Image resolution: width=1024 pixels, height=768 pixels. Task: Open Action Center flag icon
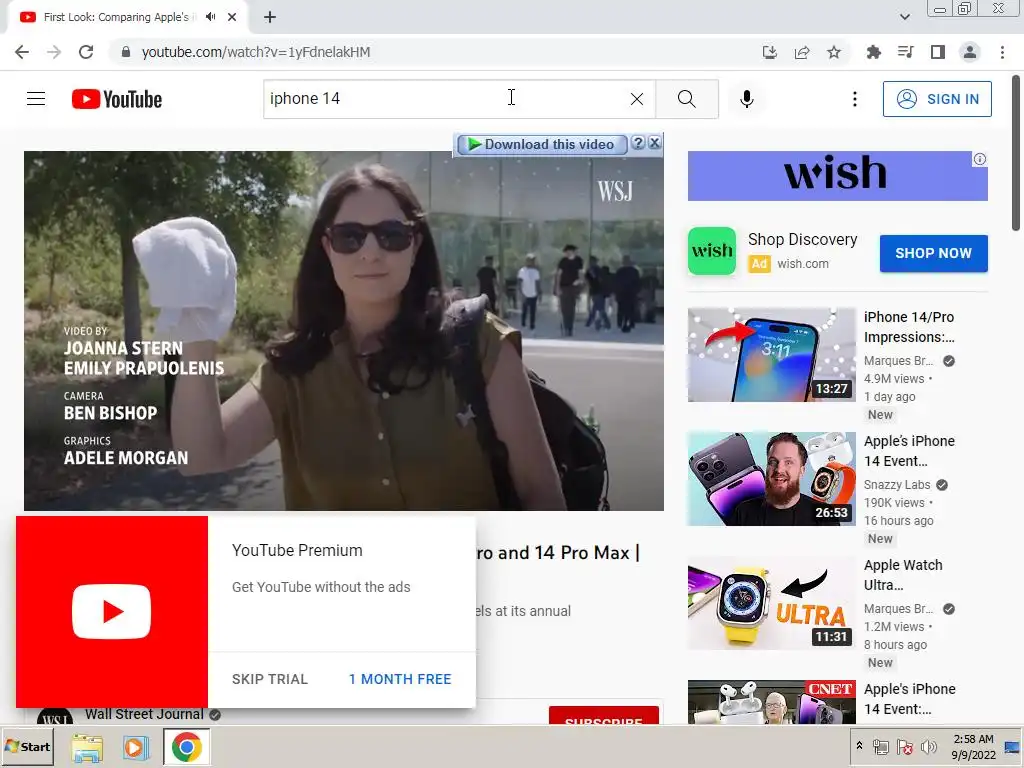tap(904, 746)
